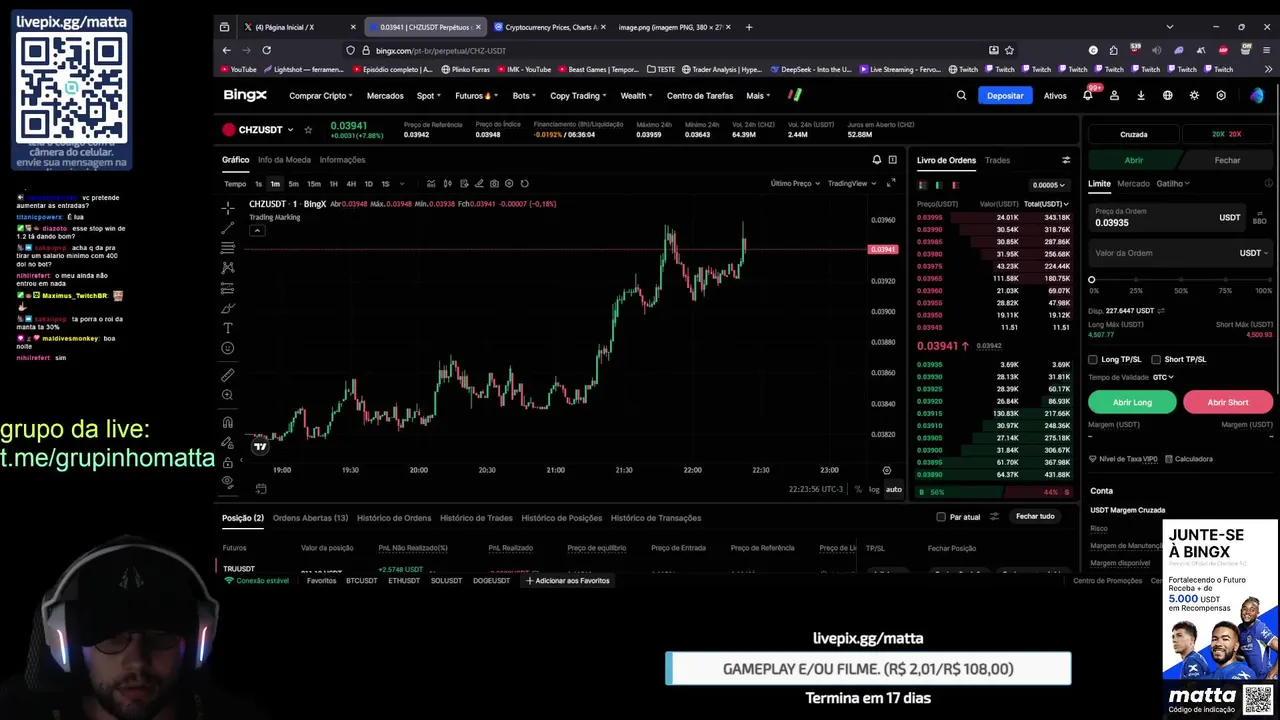Select the trend line drawing tool
The height and width of the screenshot is (720, 1280).
[x=228, y=227]
